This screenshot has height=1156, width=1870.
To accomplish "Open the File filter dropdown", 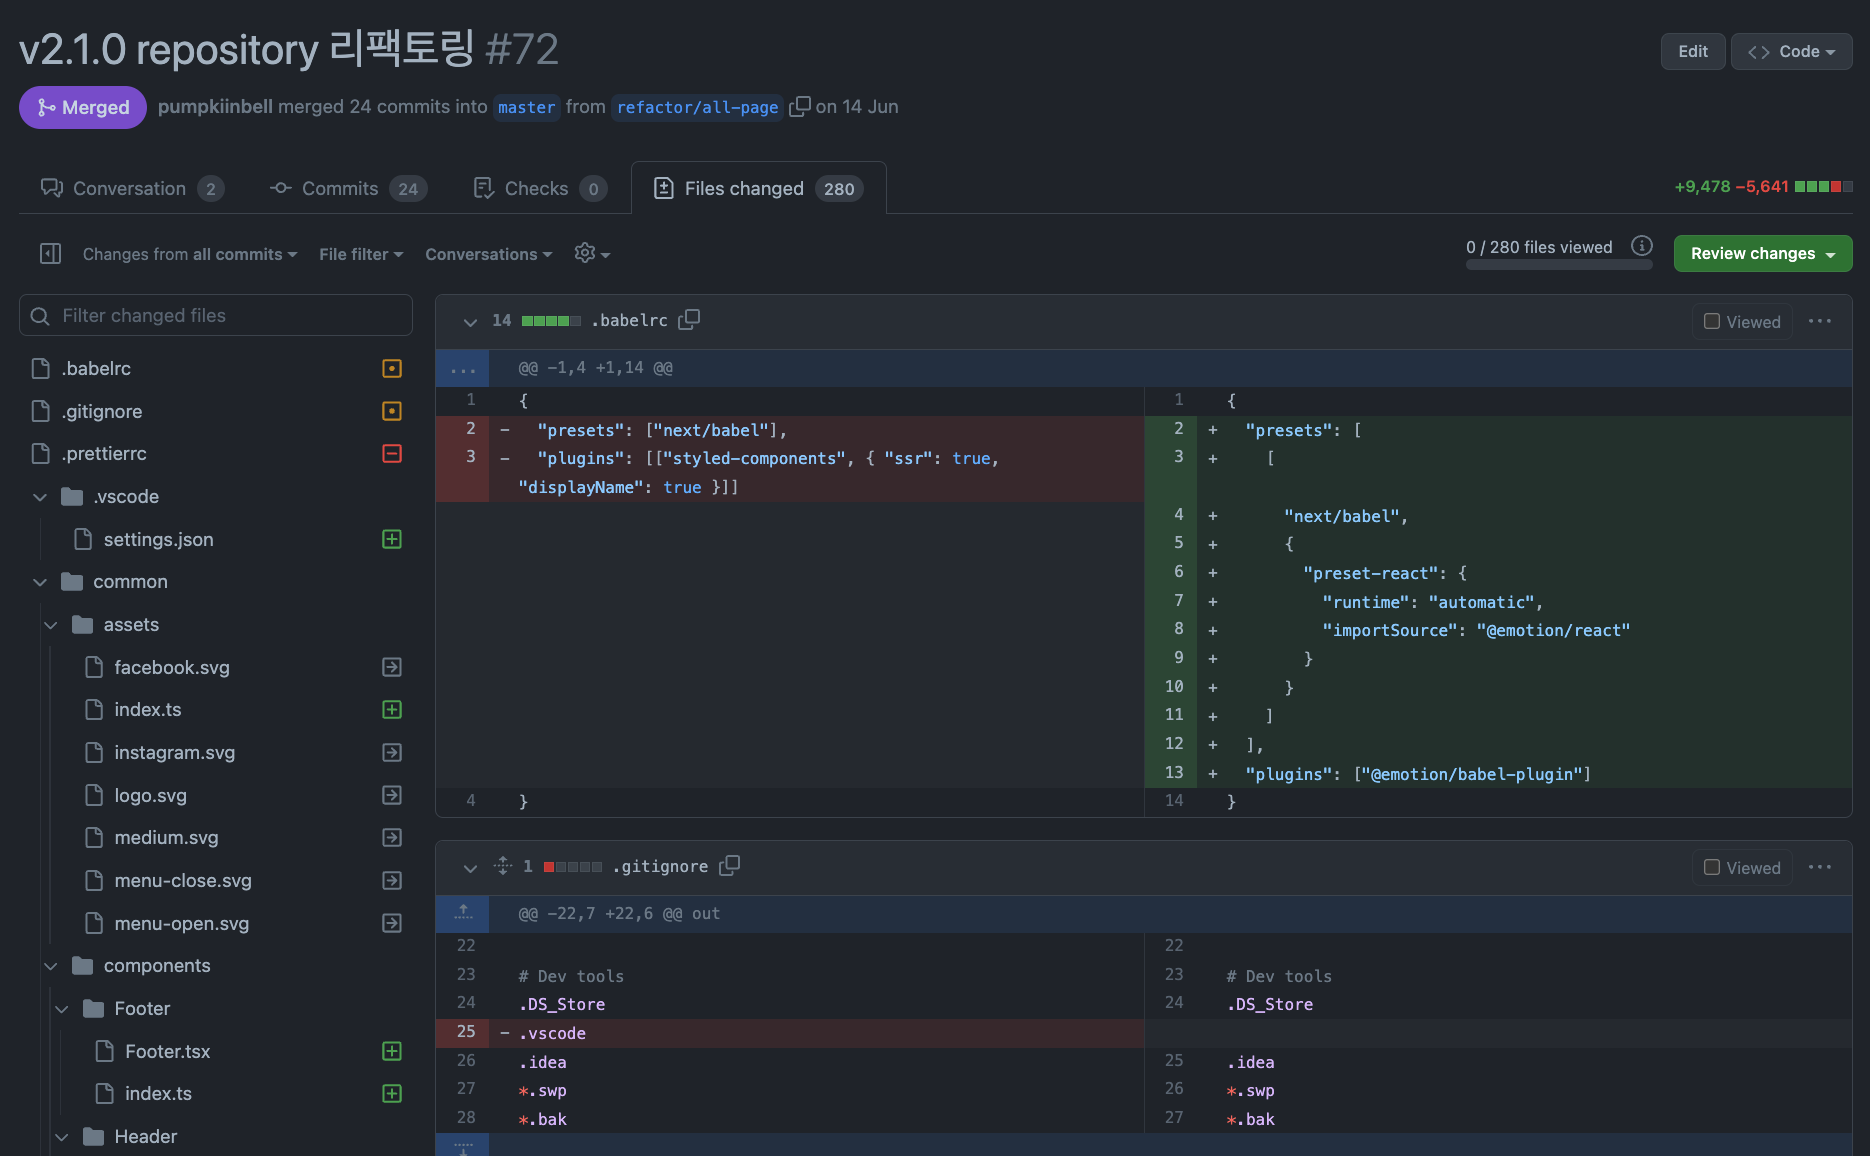I will click(361, 254).
